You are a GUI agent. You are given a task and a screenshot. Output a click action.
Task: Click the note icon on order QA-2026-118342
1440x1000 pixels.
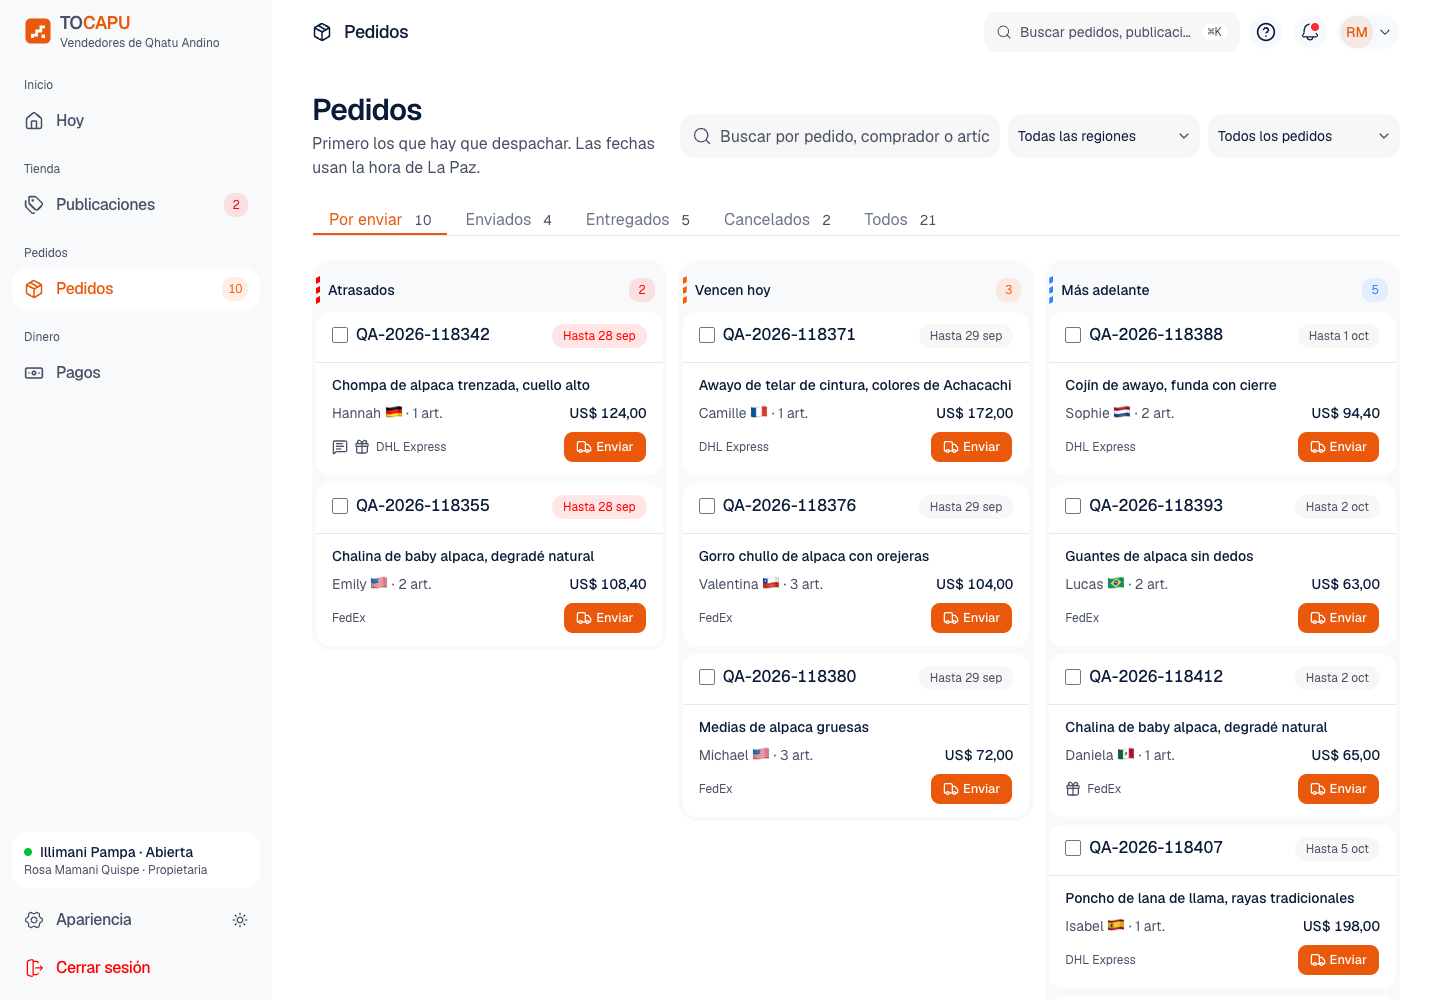(340, 447)
